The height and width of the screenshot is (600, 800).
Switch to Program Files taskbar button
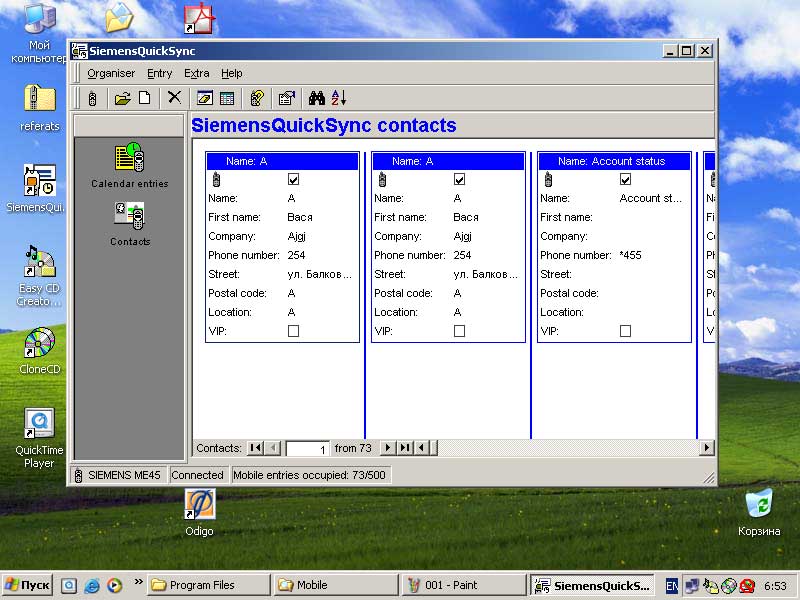tap(209, 585)
